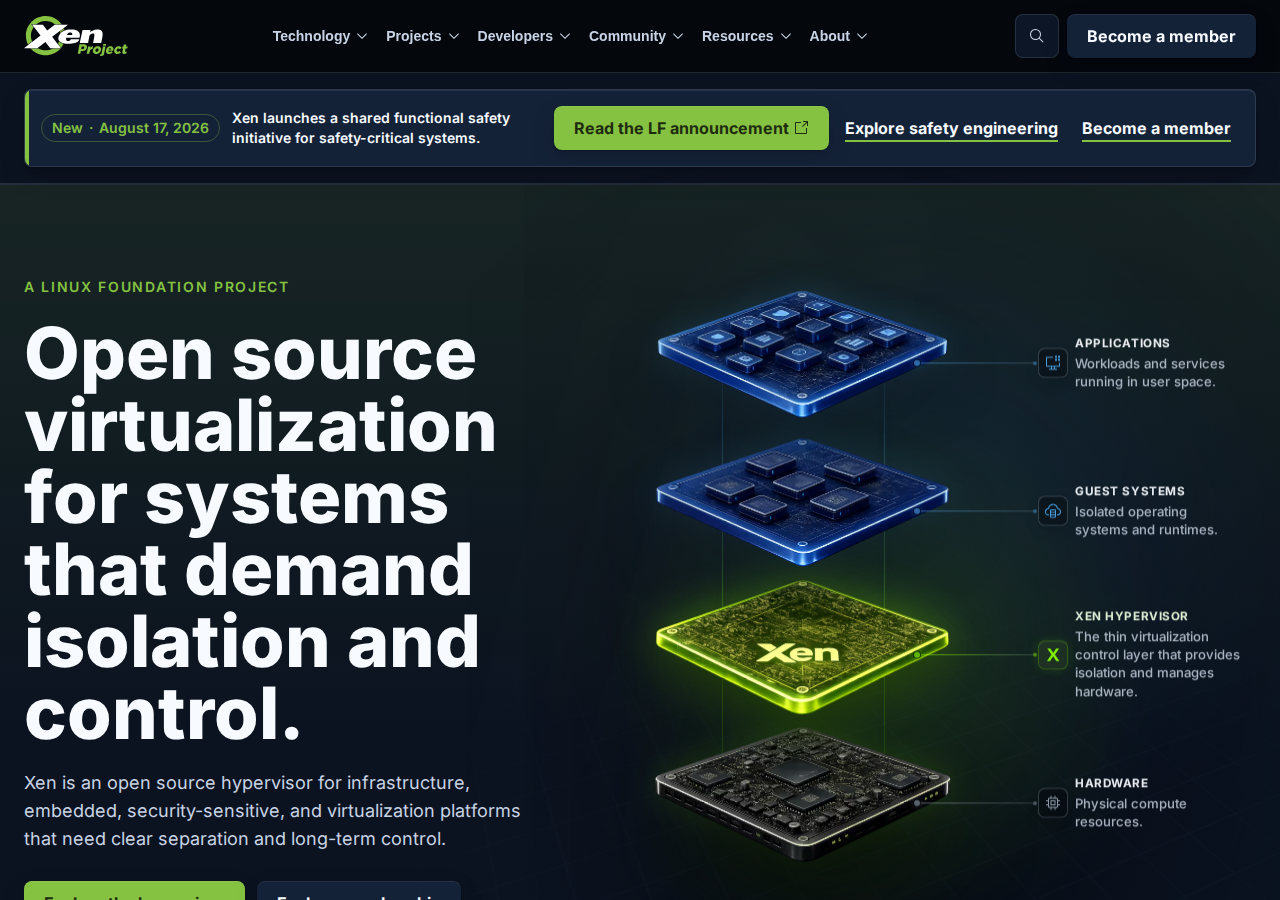Click the Xen Hypervisor X icon
Image resolution: width=1280 pixels, height=900 pixels.
(x=1053, y=655)
